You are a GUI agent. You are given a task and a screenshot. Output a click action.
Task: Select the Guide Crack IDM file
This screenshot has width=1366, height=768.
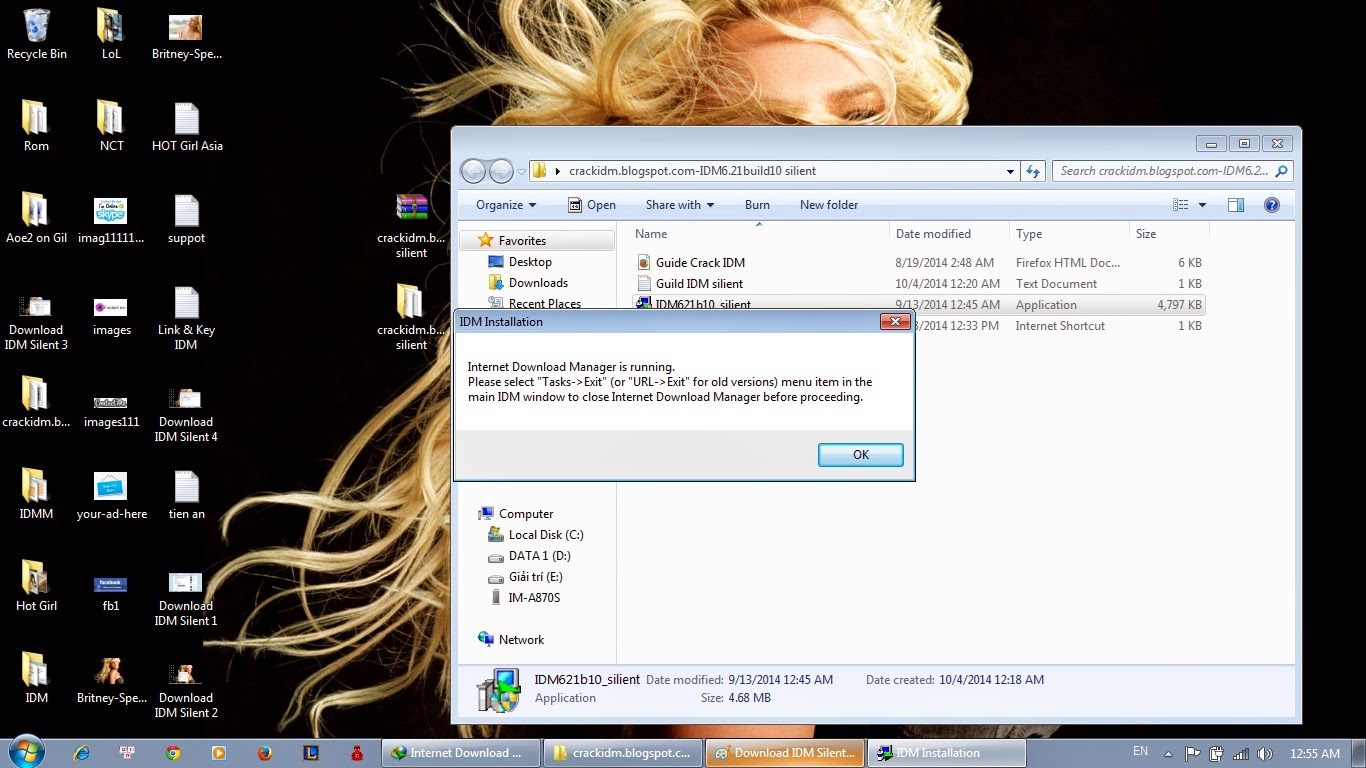(700, 263)
